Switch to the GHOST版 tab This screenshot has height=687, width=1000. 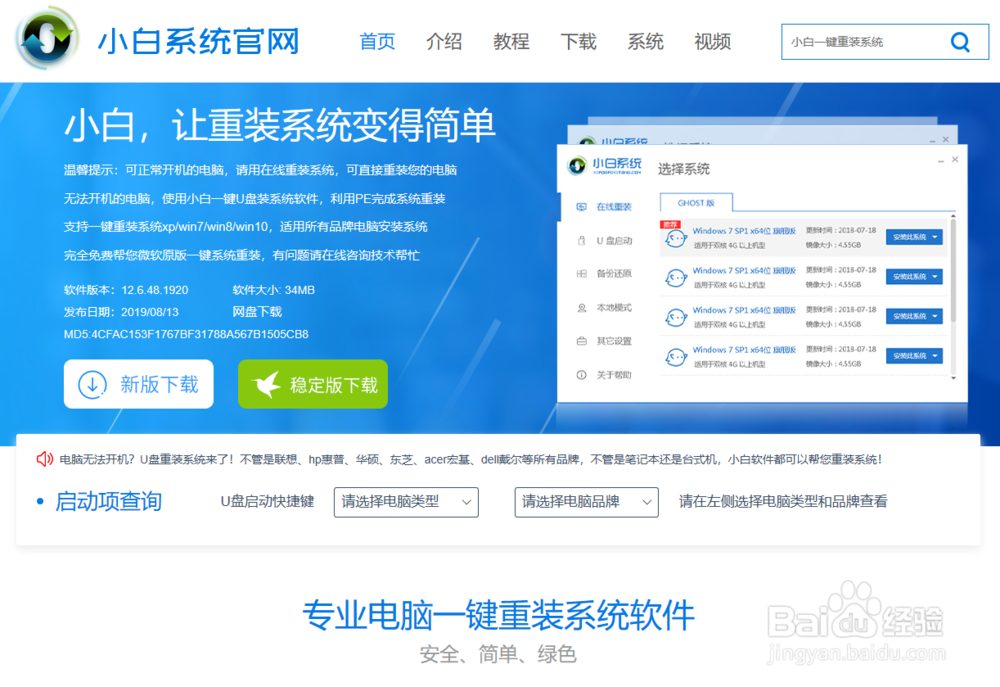(696, 203)
